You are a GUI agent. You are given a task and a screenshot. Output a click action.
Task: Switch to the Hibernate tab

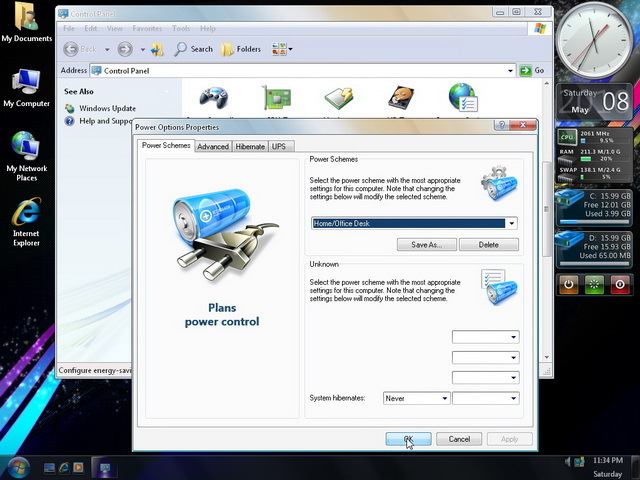point(250,147)
